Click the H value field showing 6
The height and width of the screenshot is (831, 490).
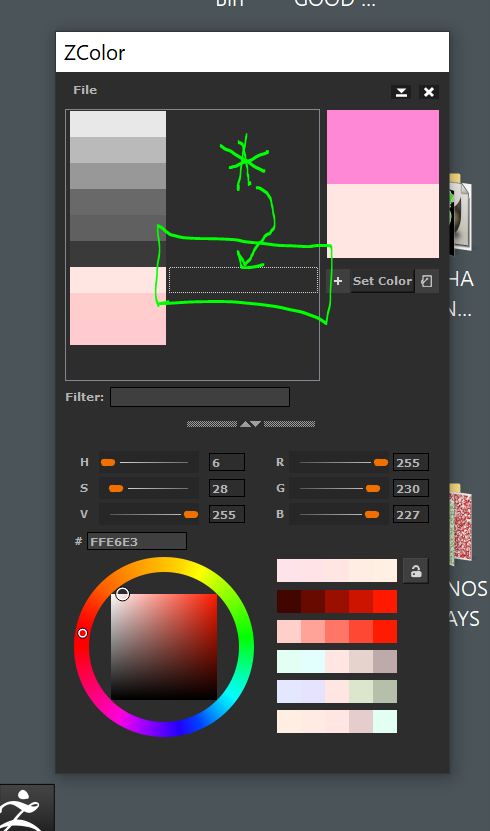click(x=227, y=462)
